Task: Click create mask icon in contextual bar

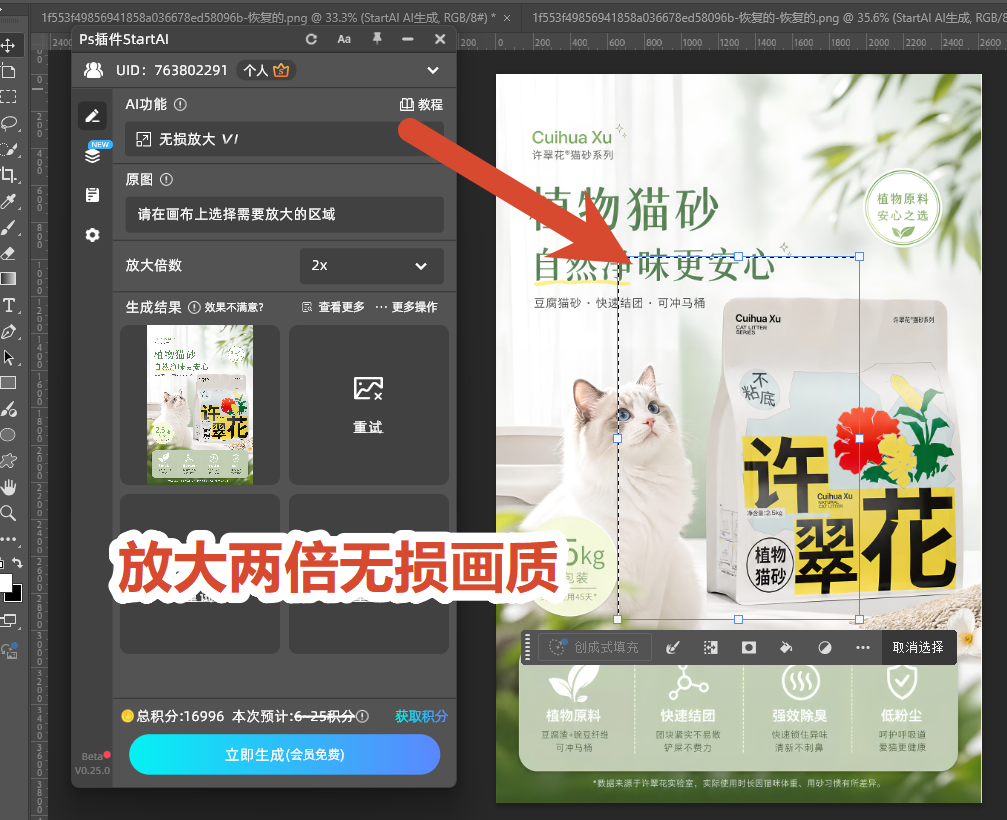Action: click(749, 648)
